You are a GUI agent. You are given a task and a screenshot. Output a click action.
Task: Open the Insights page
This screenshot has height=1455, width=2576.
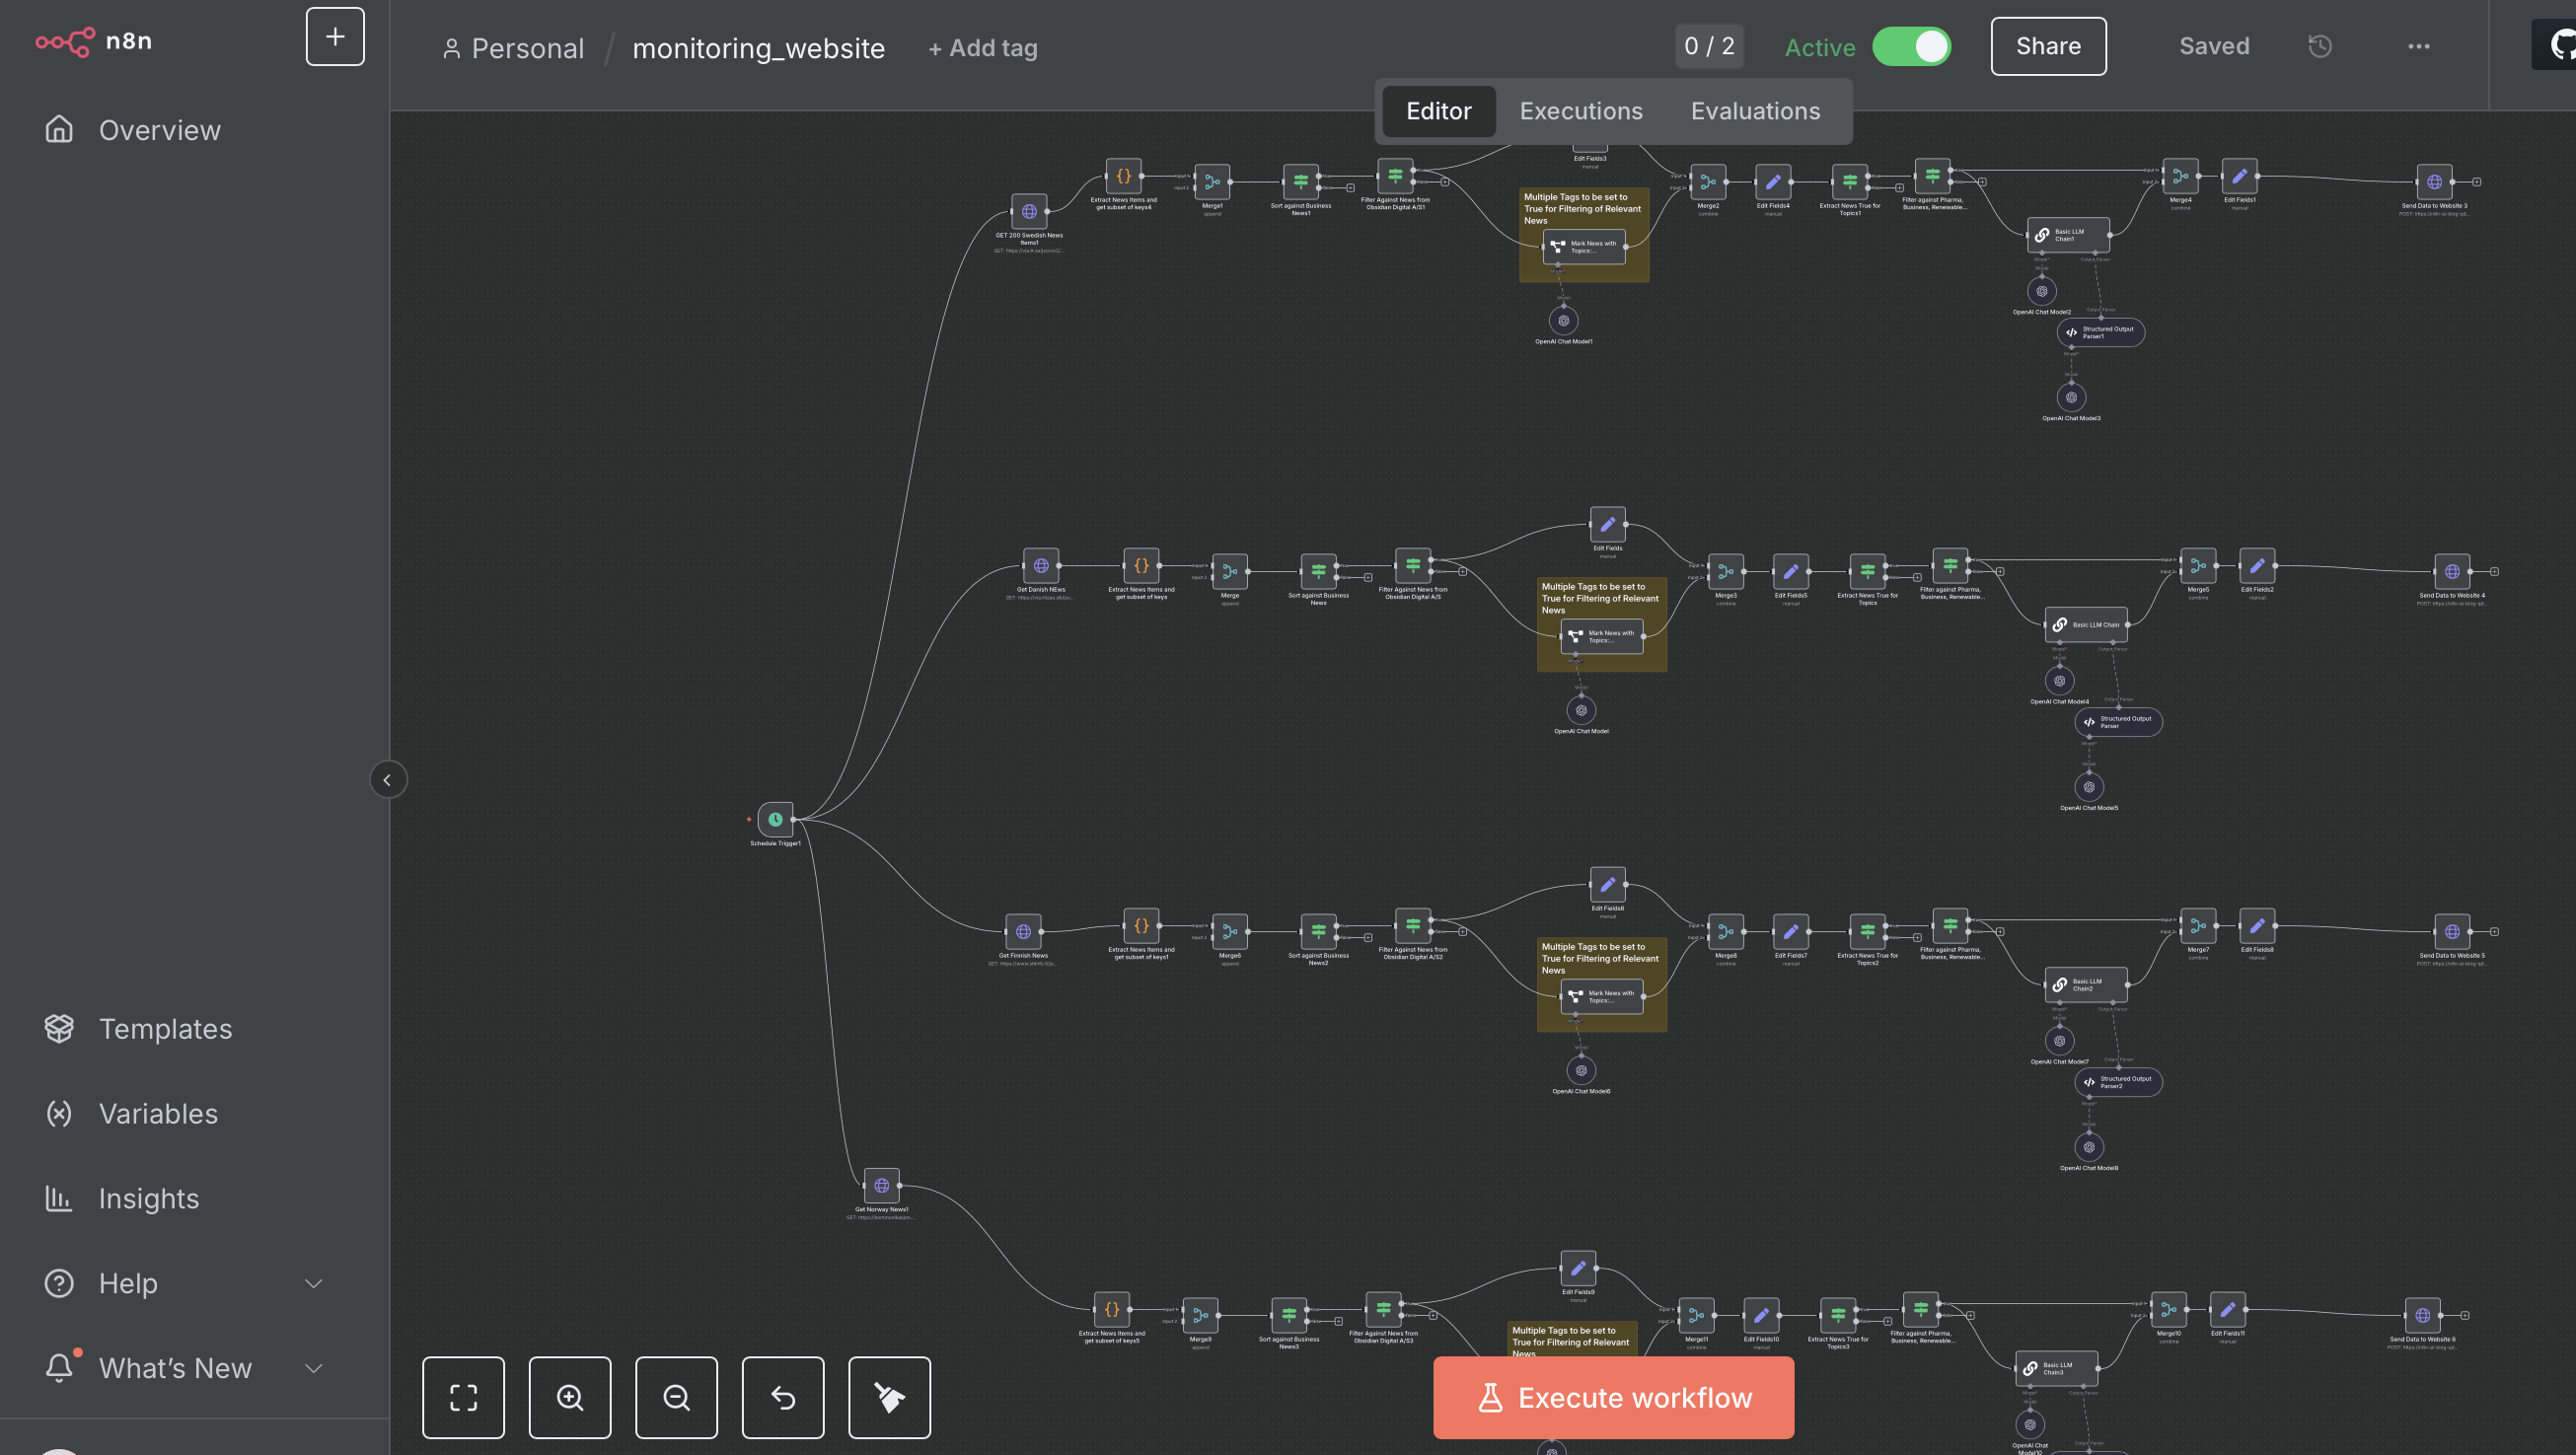[x=149, y=1199]
